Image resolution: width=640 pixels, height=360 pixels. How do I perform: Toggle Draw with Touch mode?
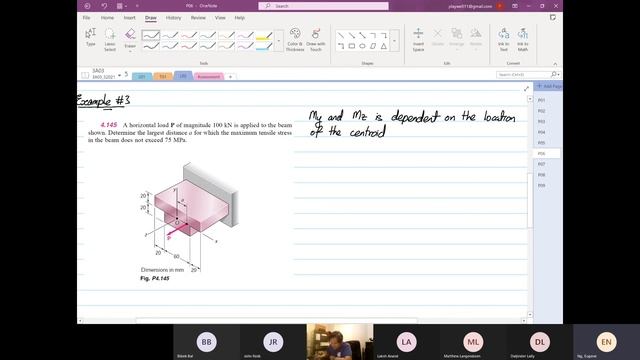(316, 39)
